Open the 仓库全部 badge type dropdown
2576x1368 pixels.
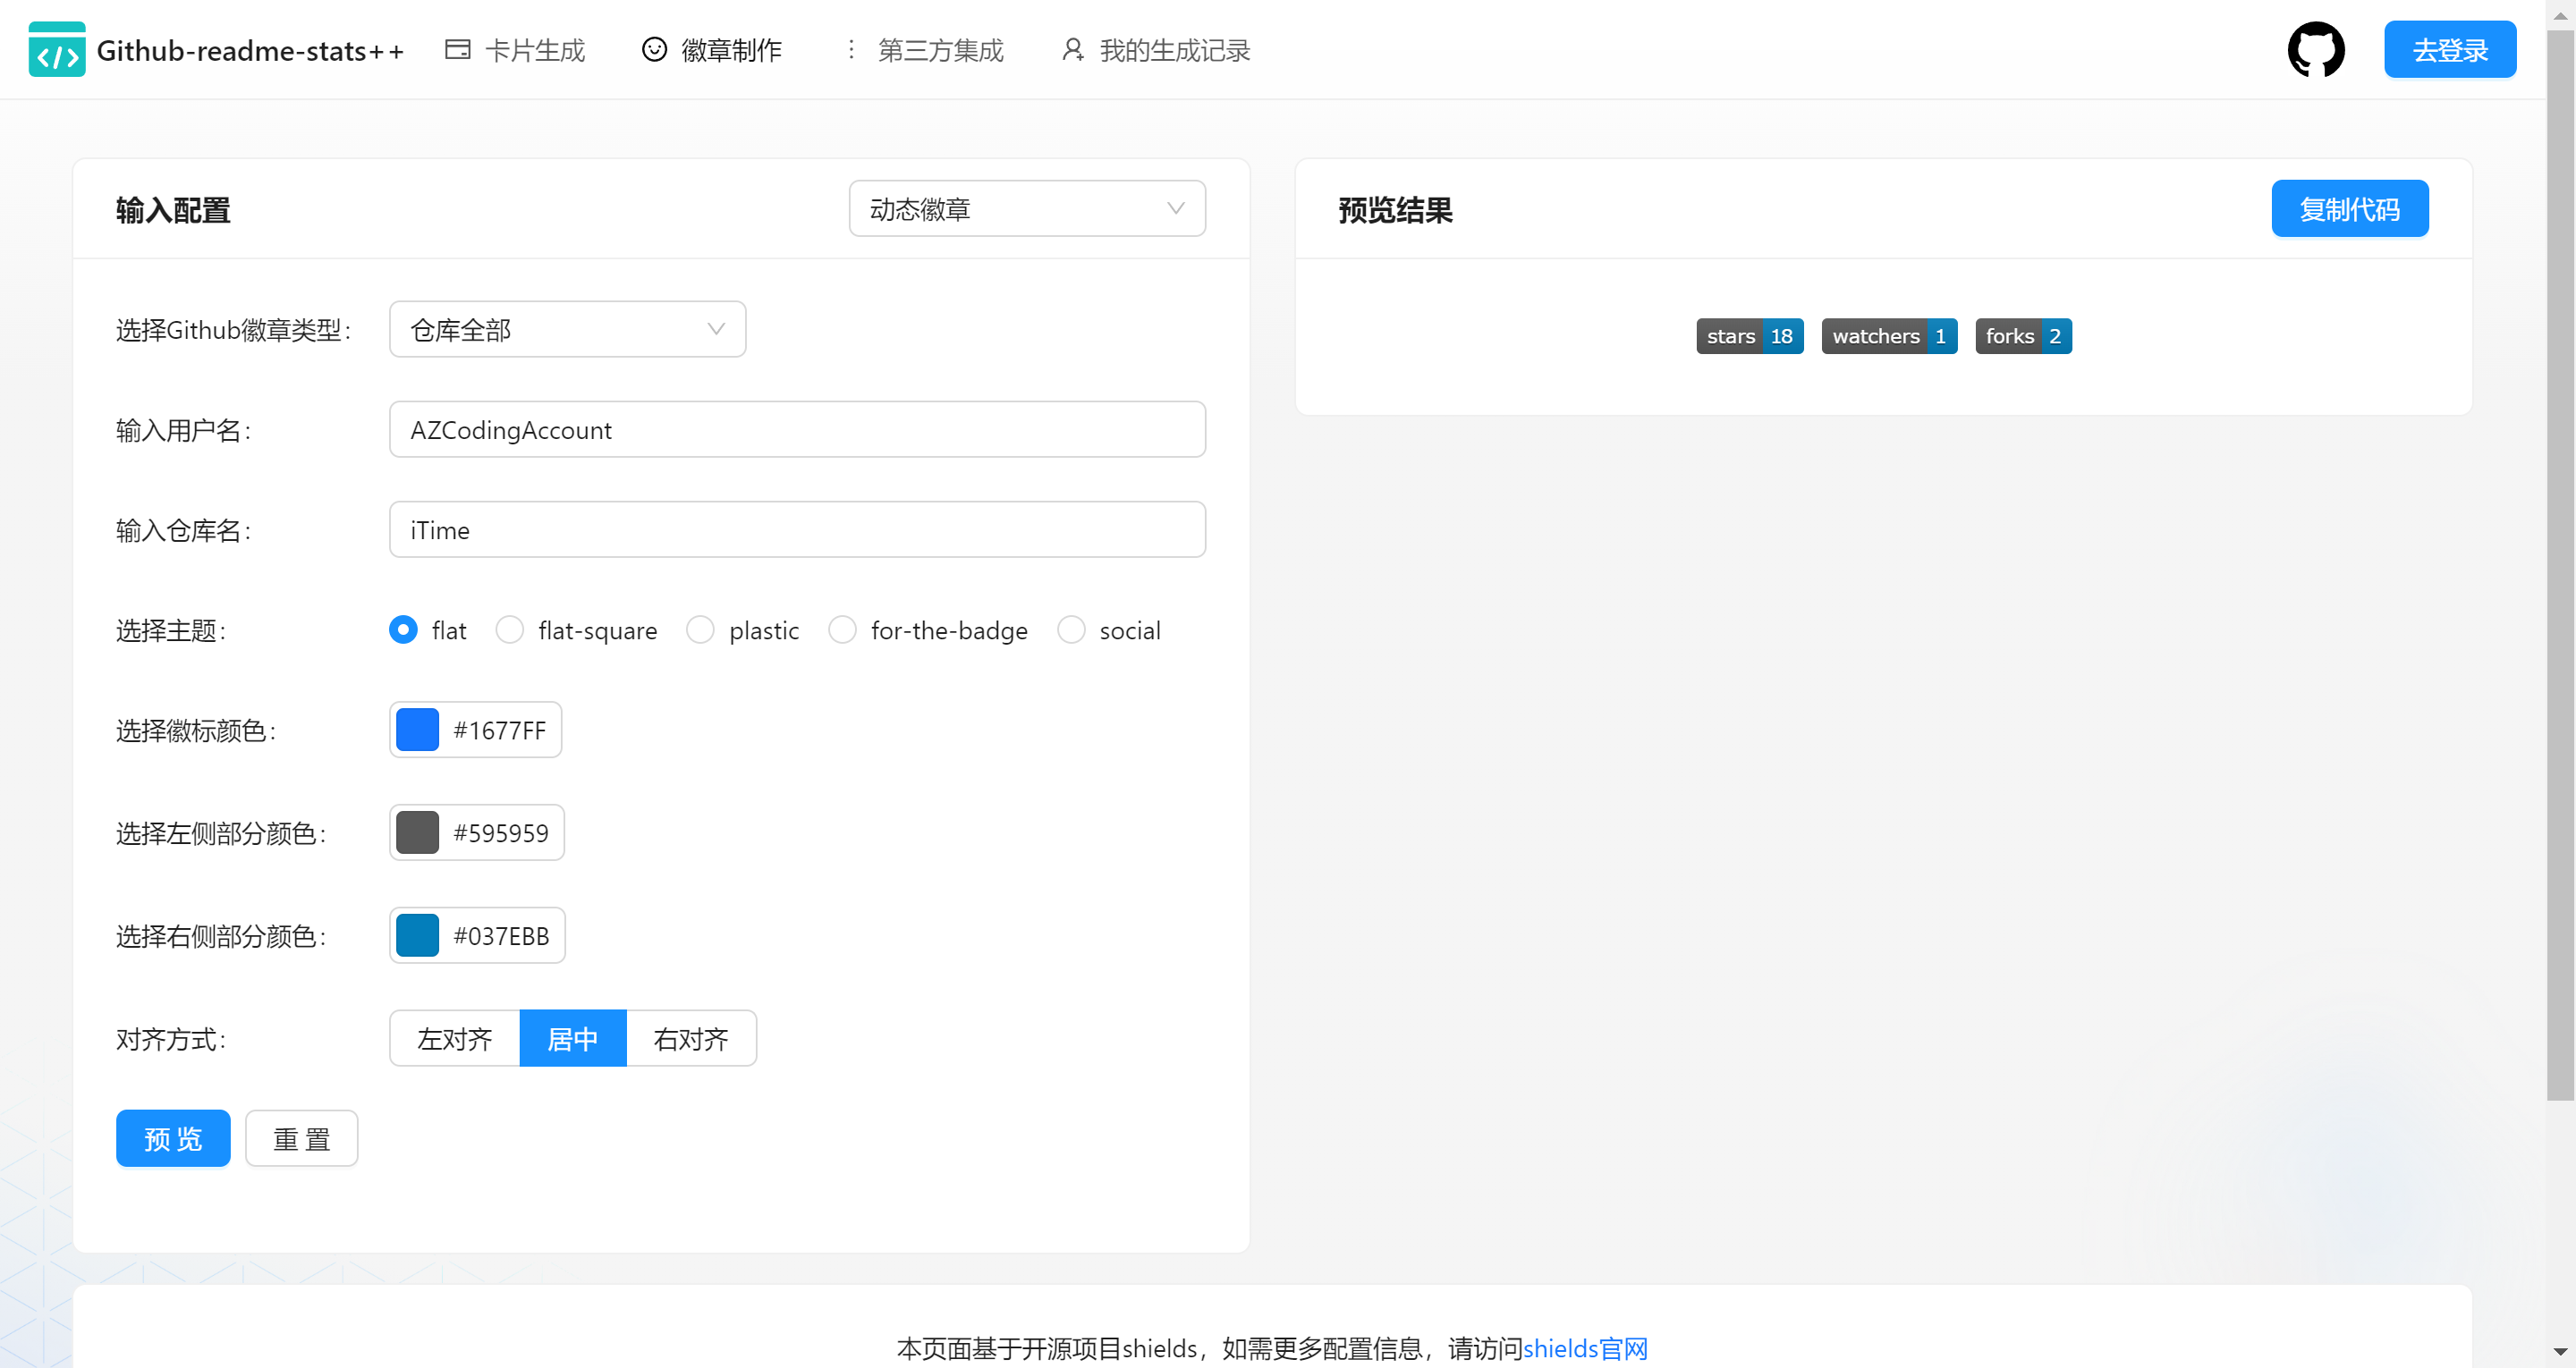point(567,330)
